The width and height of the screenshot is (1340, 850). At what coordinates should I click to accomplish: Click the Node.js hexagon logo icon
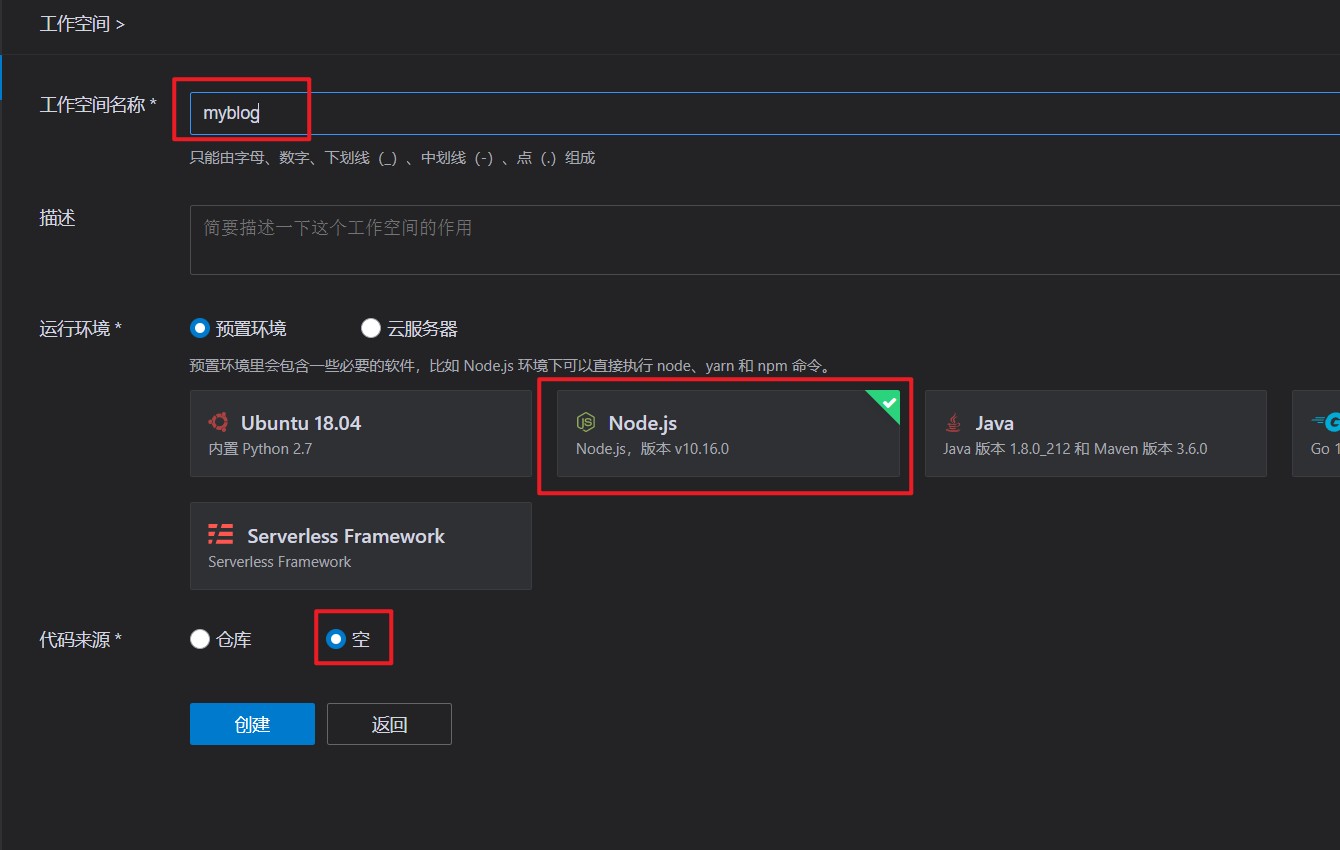pos(587,422)
